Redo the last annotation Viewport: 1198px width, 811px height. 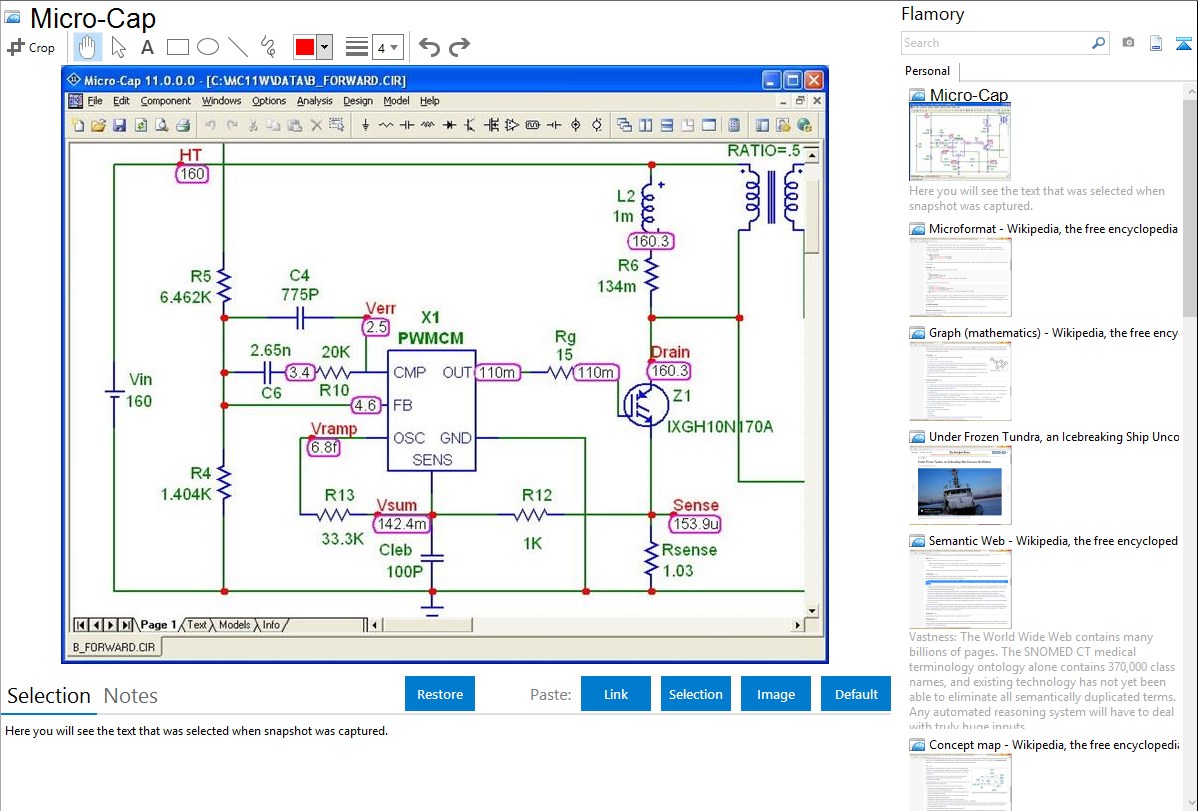coord(459,47)
